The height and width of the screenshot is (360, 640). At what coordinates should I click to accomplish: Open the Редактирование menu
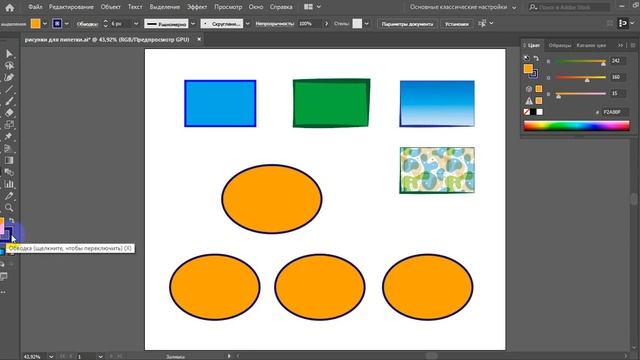tap(71, 7)
